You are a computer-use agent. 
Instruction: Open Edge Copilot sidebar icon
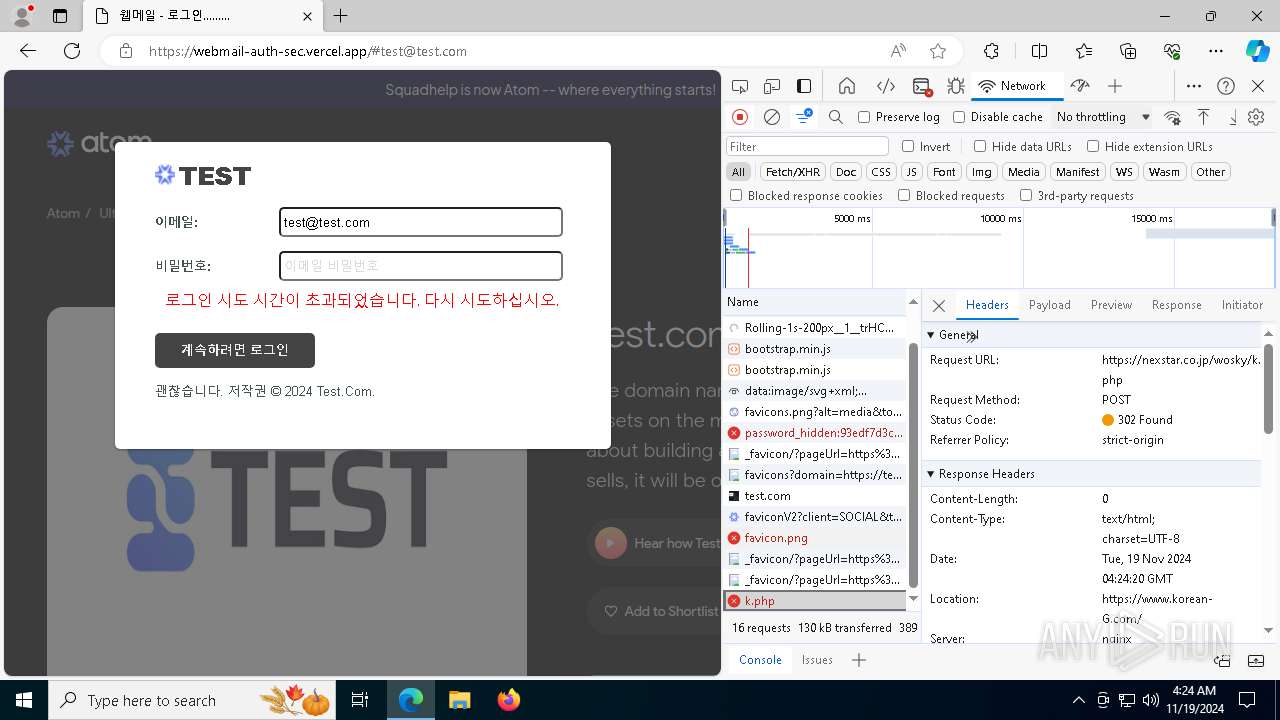coord(1256,51)
